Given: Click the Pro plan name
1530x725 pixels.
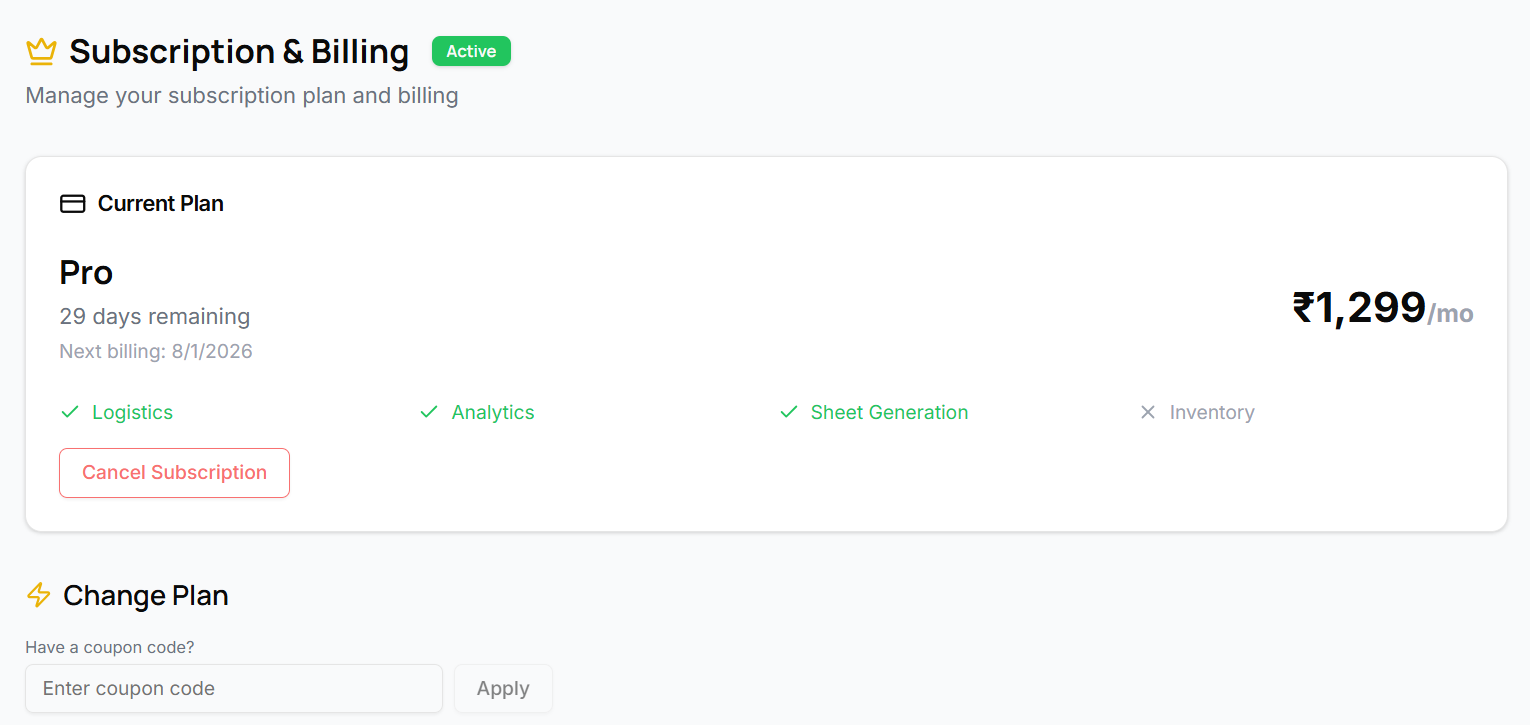Looking at the screenshot, I should click(86, 272).
